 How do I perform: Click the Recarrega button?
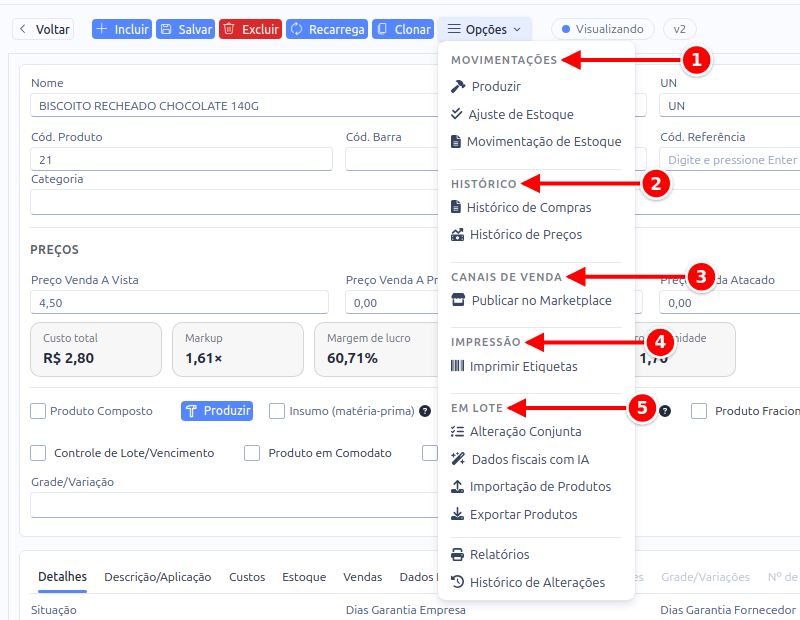click(x=328, y=29)
